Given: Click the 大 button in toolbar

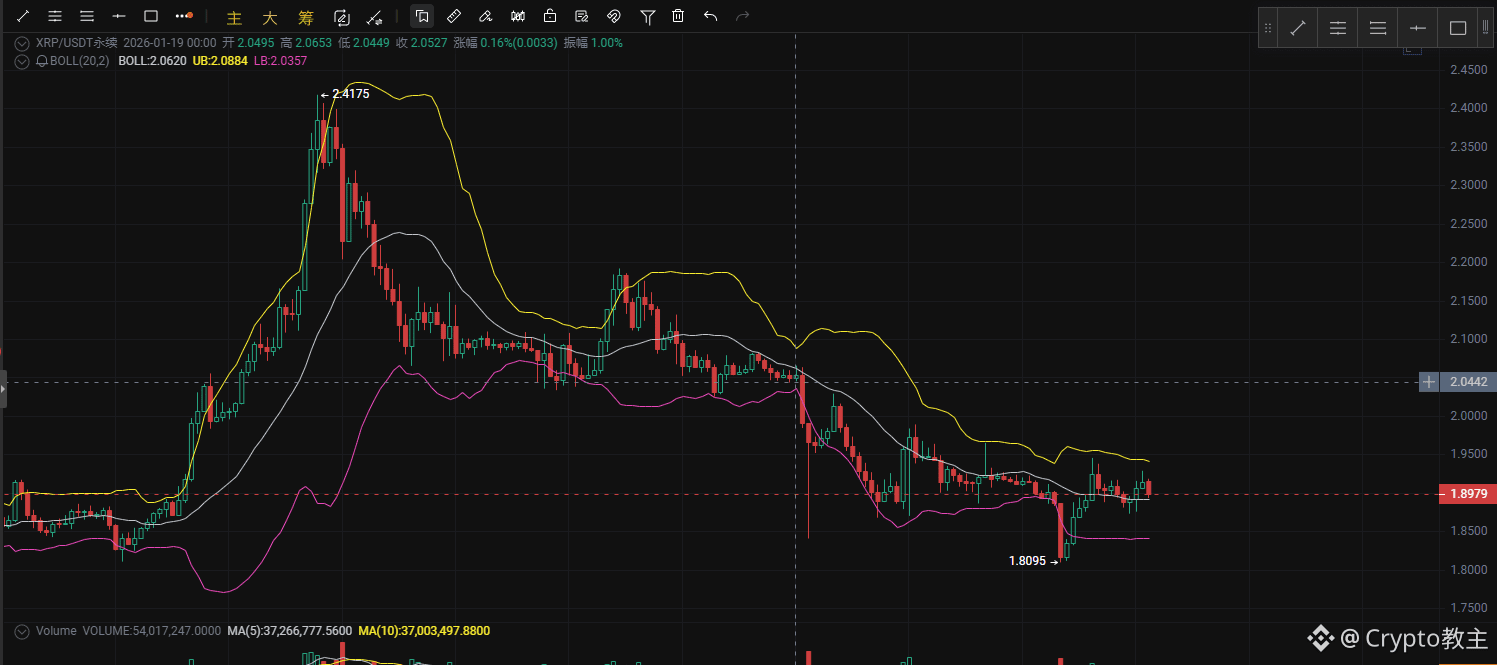Looking at the screenshot, I should click(270, 17).
